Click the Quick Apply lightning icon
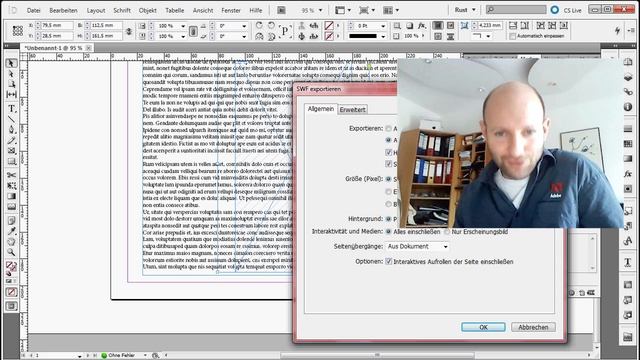 (618, 30)
